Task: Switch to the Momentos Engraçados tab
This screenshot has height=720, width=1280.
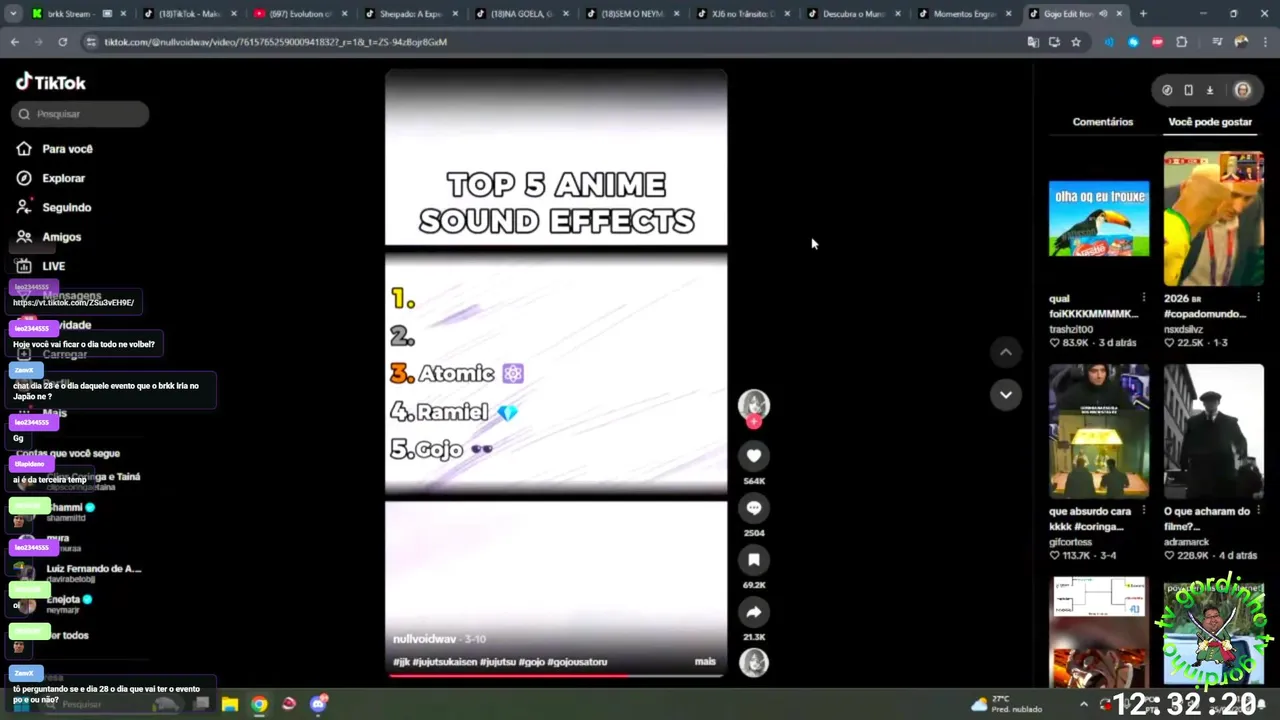Action: coord(963,14)
